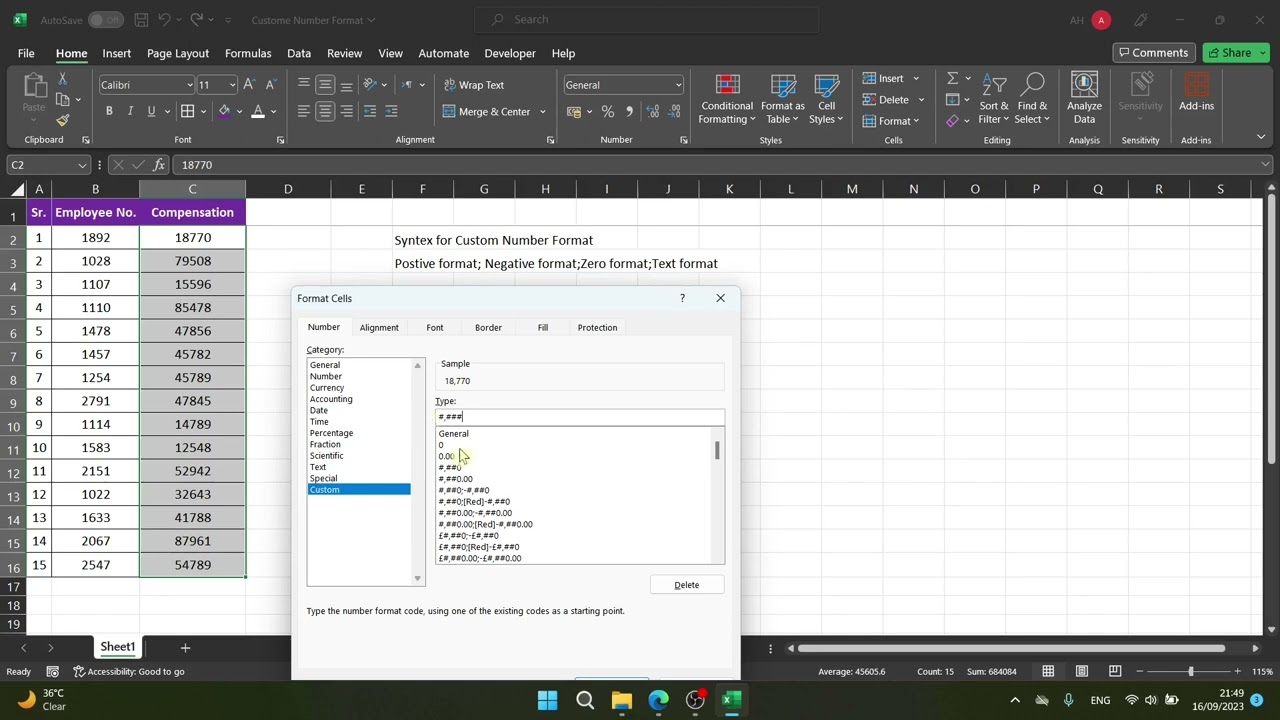The height and width of the screenshot is (720, 1280).
Task: Click the Windows Start button
Action: [x=547, y=700]
